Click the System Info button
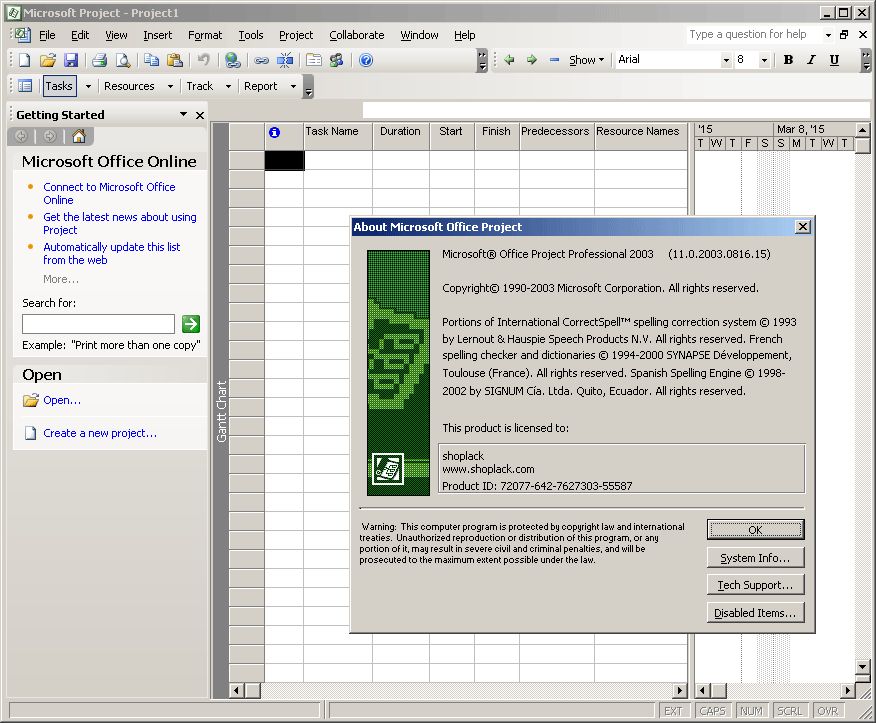876x723 pixels. (755, 558)
